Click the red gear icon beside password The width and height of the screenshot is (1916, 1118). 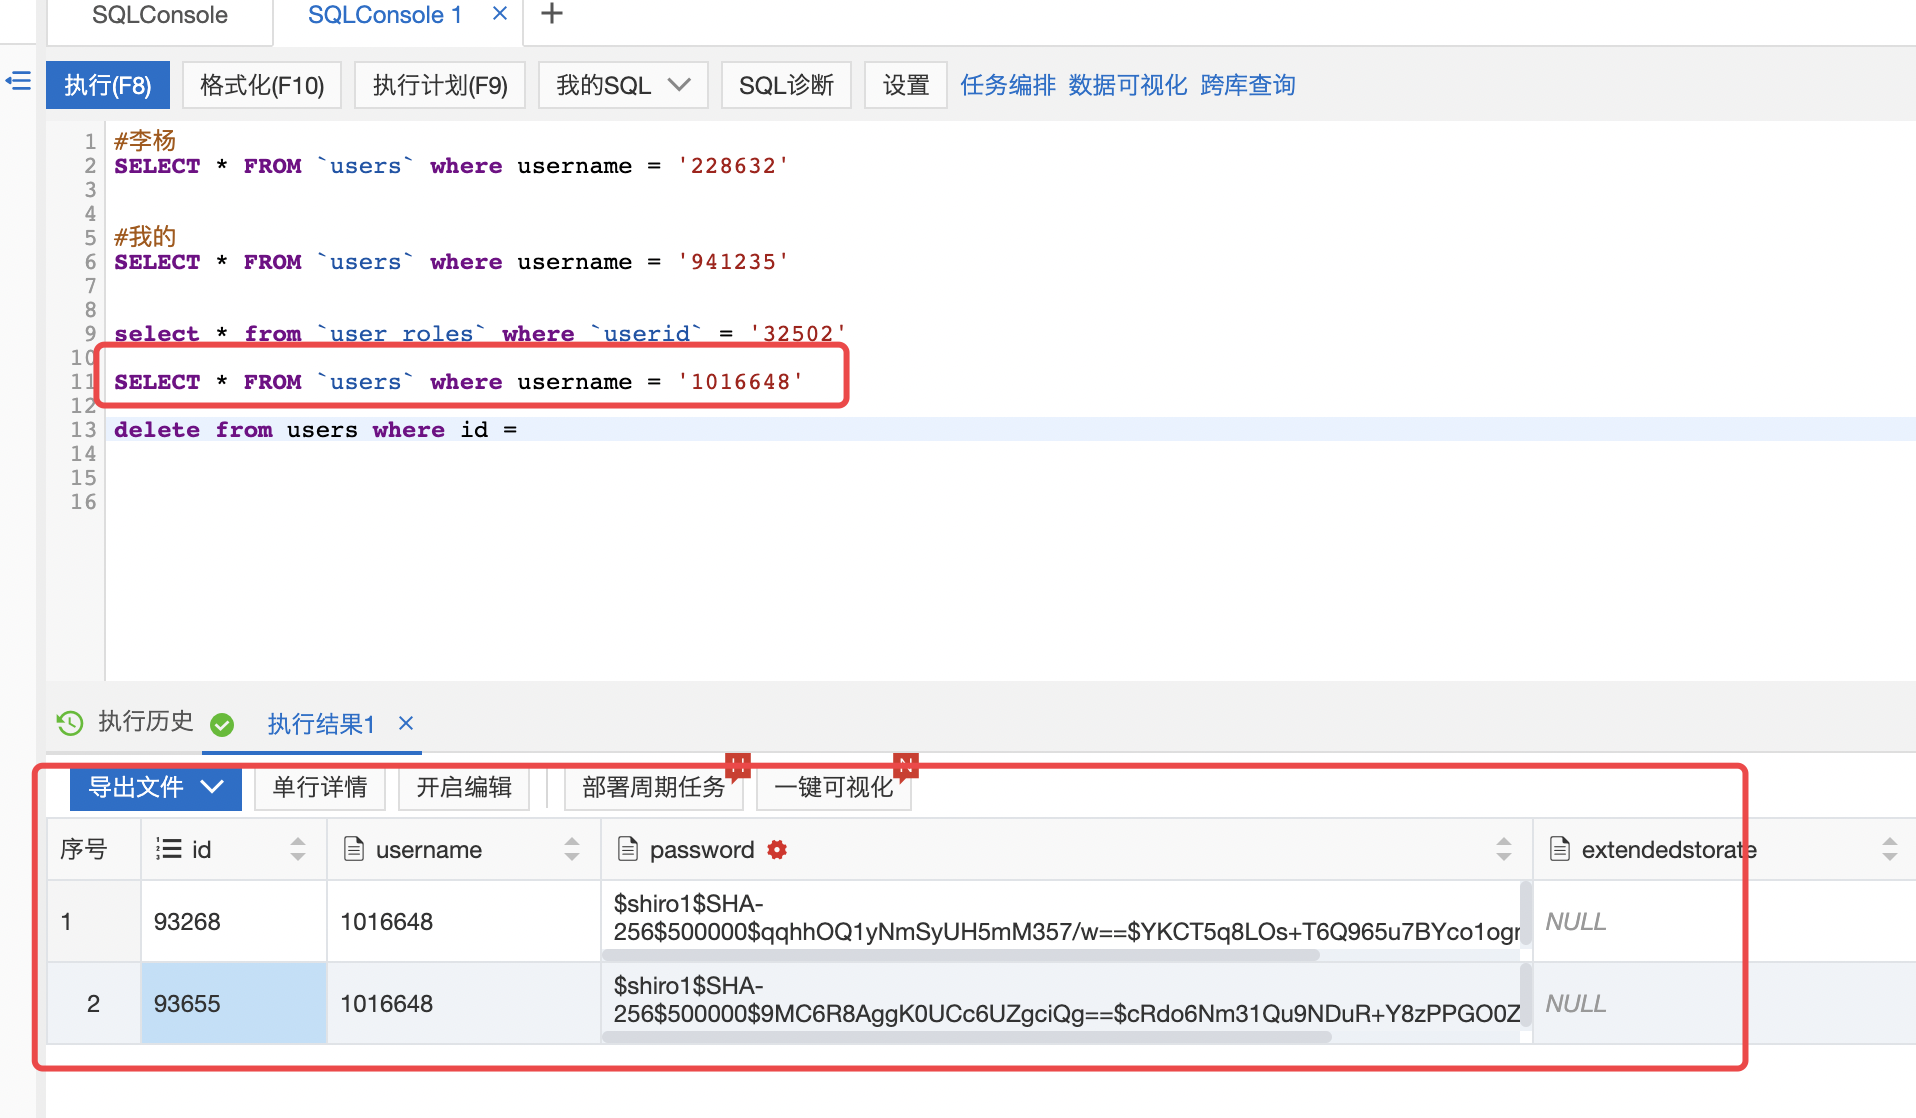point(777,850)
